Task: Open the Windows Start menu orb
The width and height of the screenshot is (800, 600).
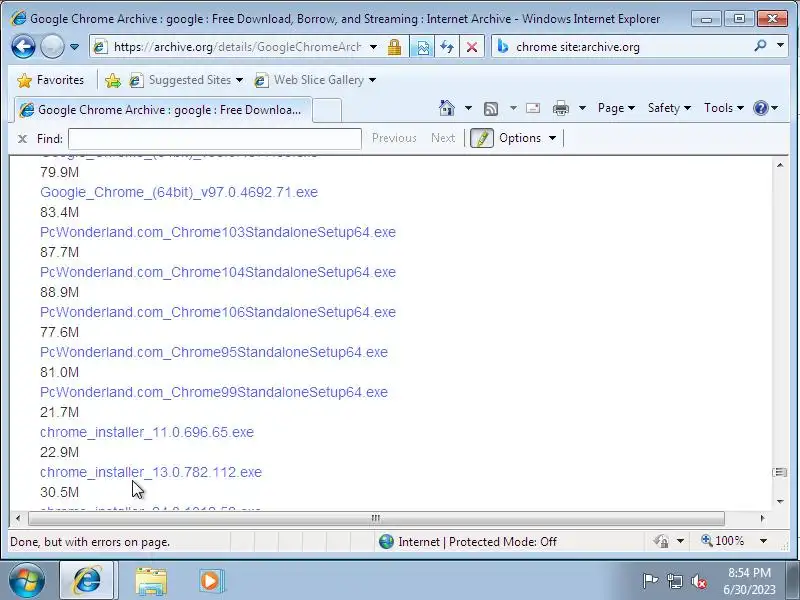Action: [26, 581]
